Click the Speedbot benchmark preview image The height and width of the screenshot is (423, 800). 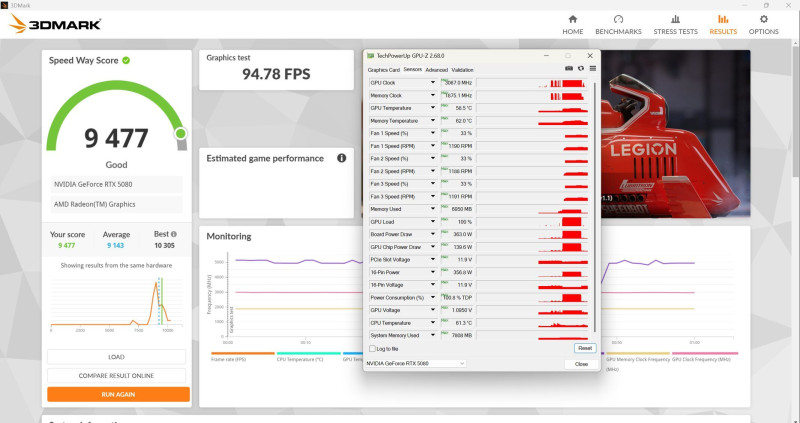[675, 134]
